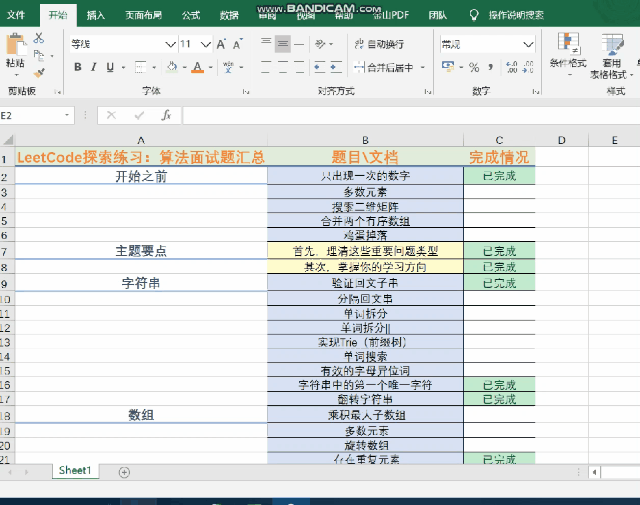Open the Name Box dropdown arrow
The width and height of the screenshot is (640, 505).
tap(67, 116)
